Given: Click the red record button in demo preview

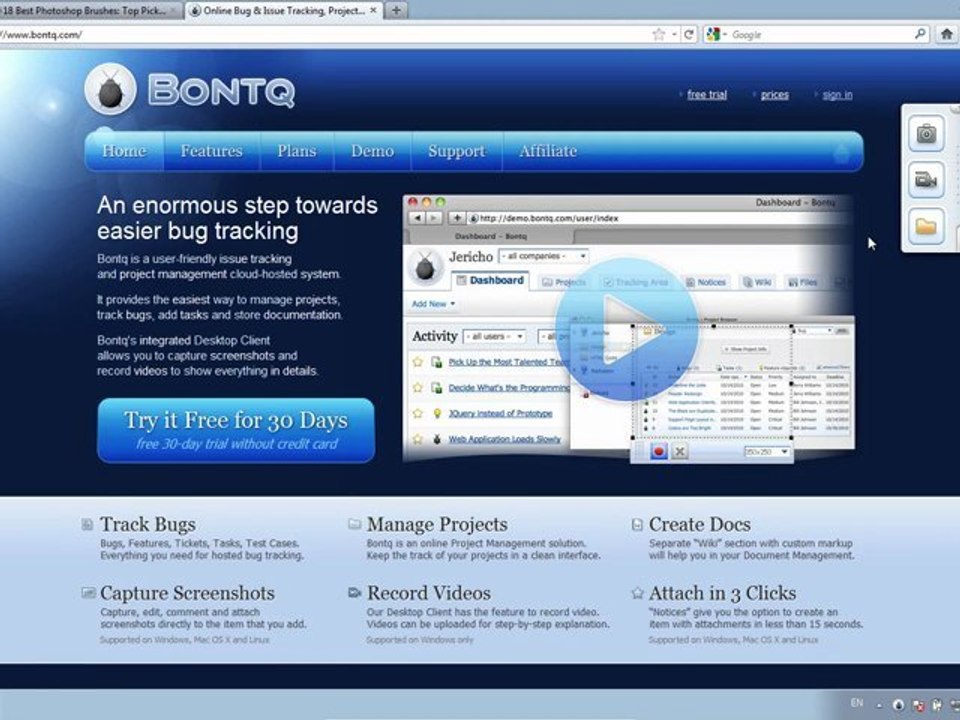Looking at the screenshot, I should click(659, 452).
